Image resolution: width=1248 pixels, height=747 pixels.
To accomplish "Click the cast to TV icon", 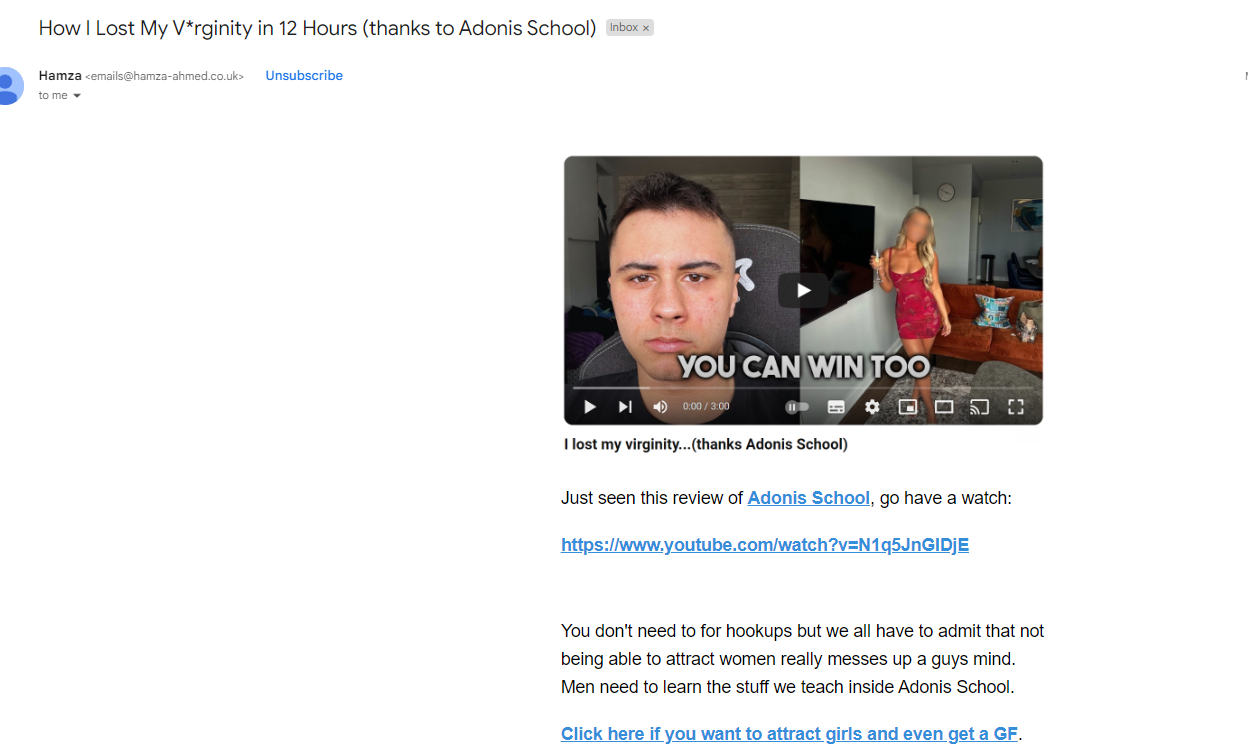I will [x=980, y=407].
